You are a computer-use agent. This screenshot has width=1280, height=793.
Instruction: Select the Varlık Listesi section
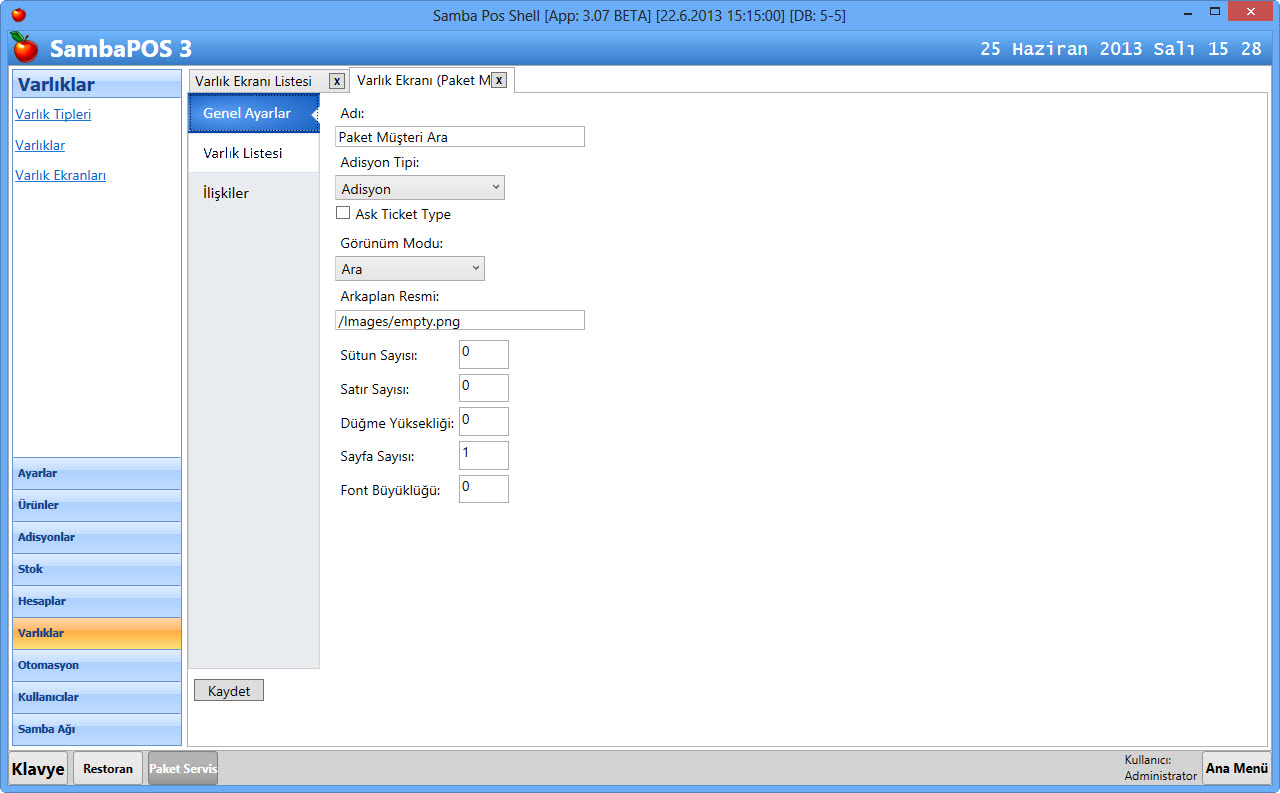coord(243,153)
